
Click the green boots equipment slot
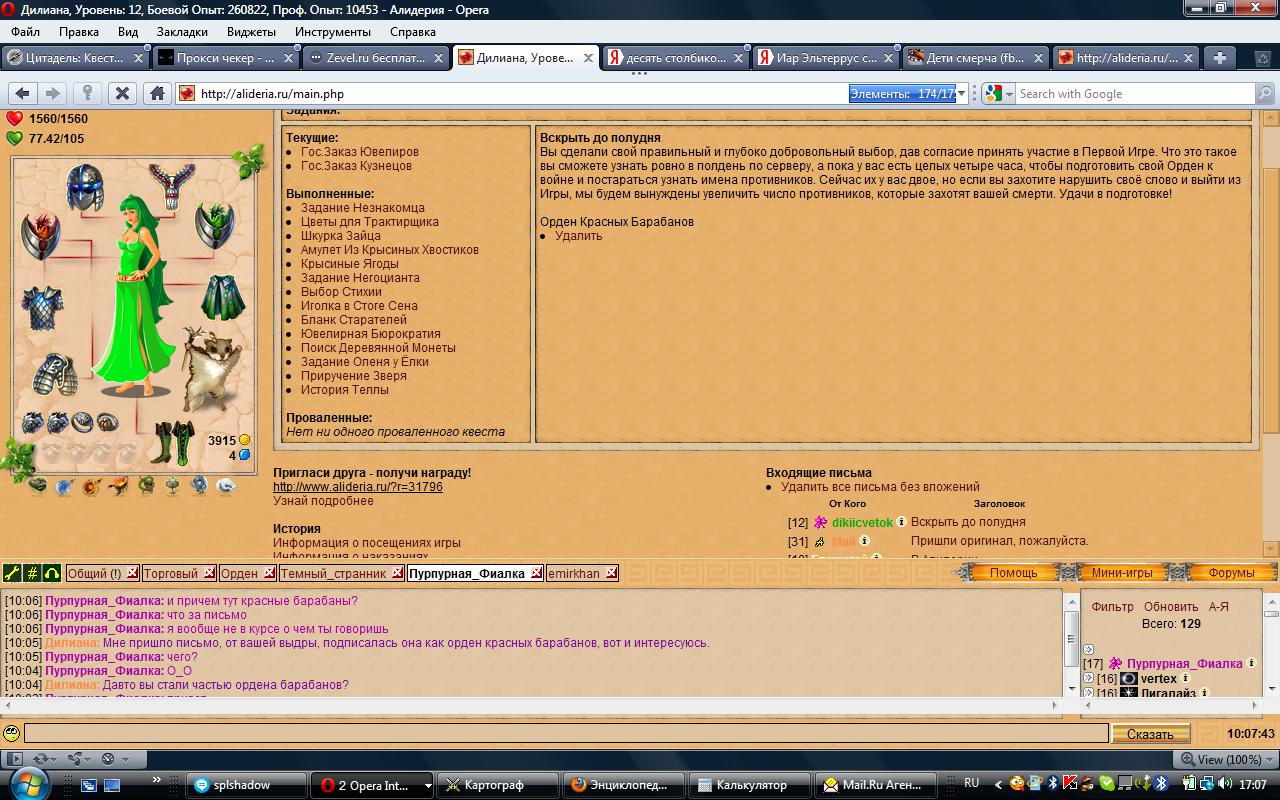click(x=176, y=441)
